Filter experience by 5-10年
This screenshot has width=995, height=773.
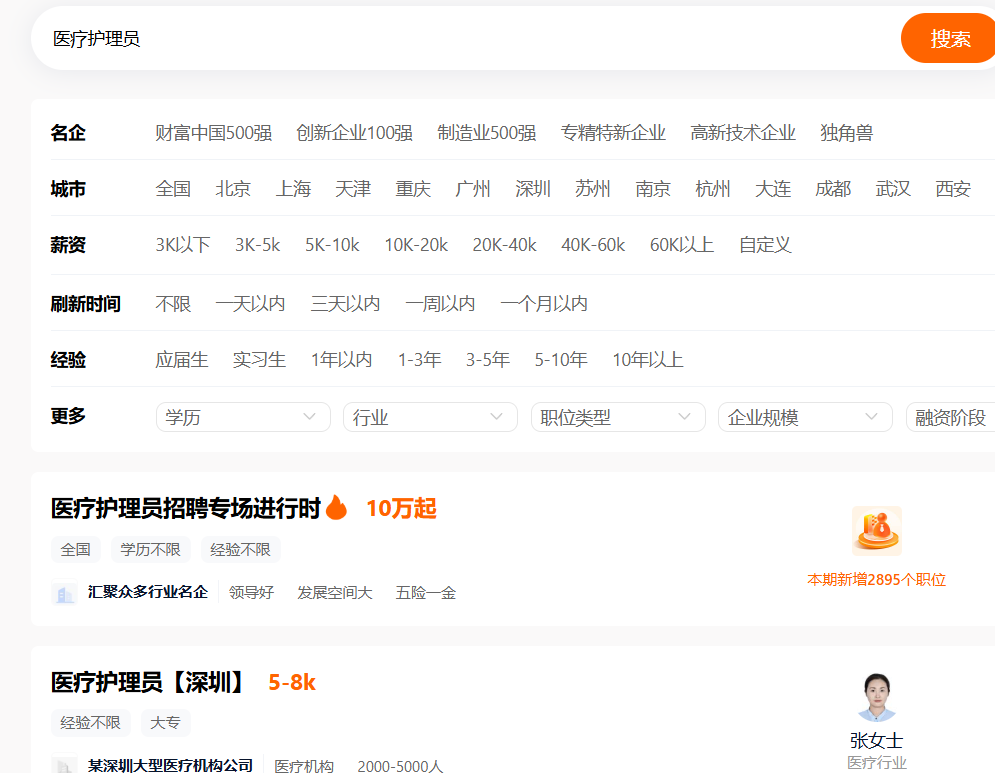tap(561, 359)
